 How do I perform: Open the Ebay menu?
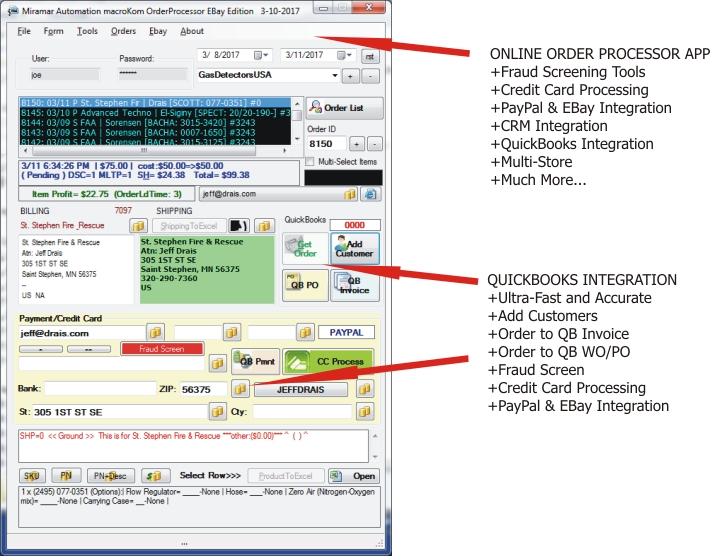pos(158,31)
